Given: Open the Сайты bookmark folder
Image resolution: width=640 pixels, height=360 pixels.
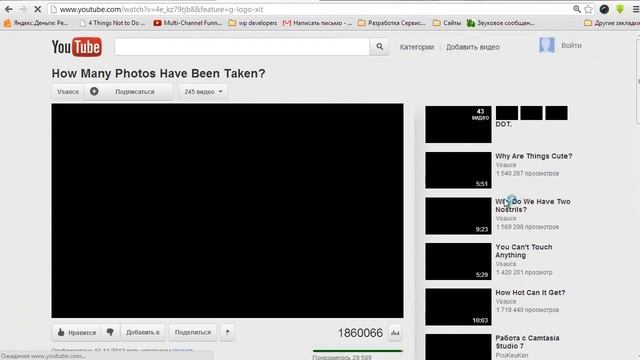Looking at the screenshot, I should [447, 23].
